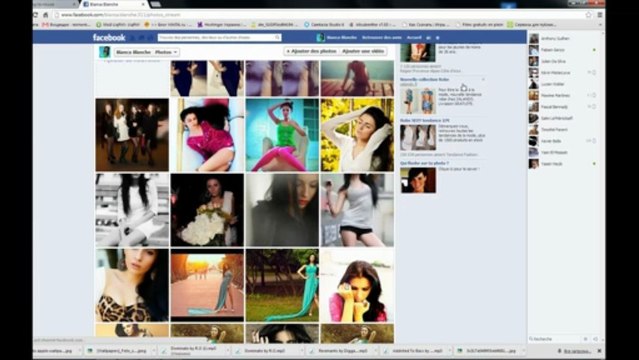
Task: Open the Camtasia Studio bookmark
Action: point(324,25)
